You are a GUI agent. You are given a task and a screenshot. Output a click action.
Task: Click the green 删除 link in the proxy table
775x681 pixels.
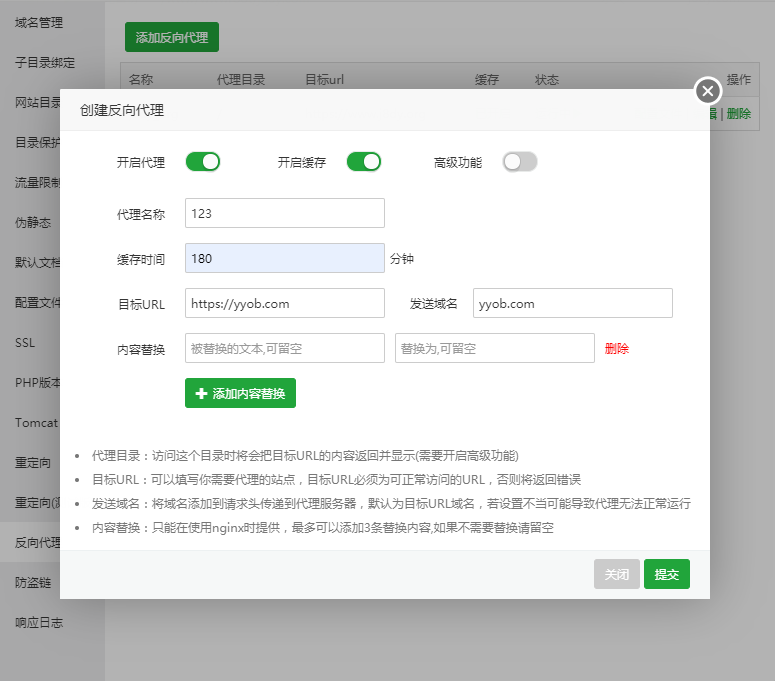click(738, 114)
